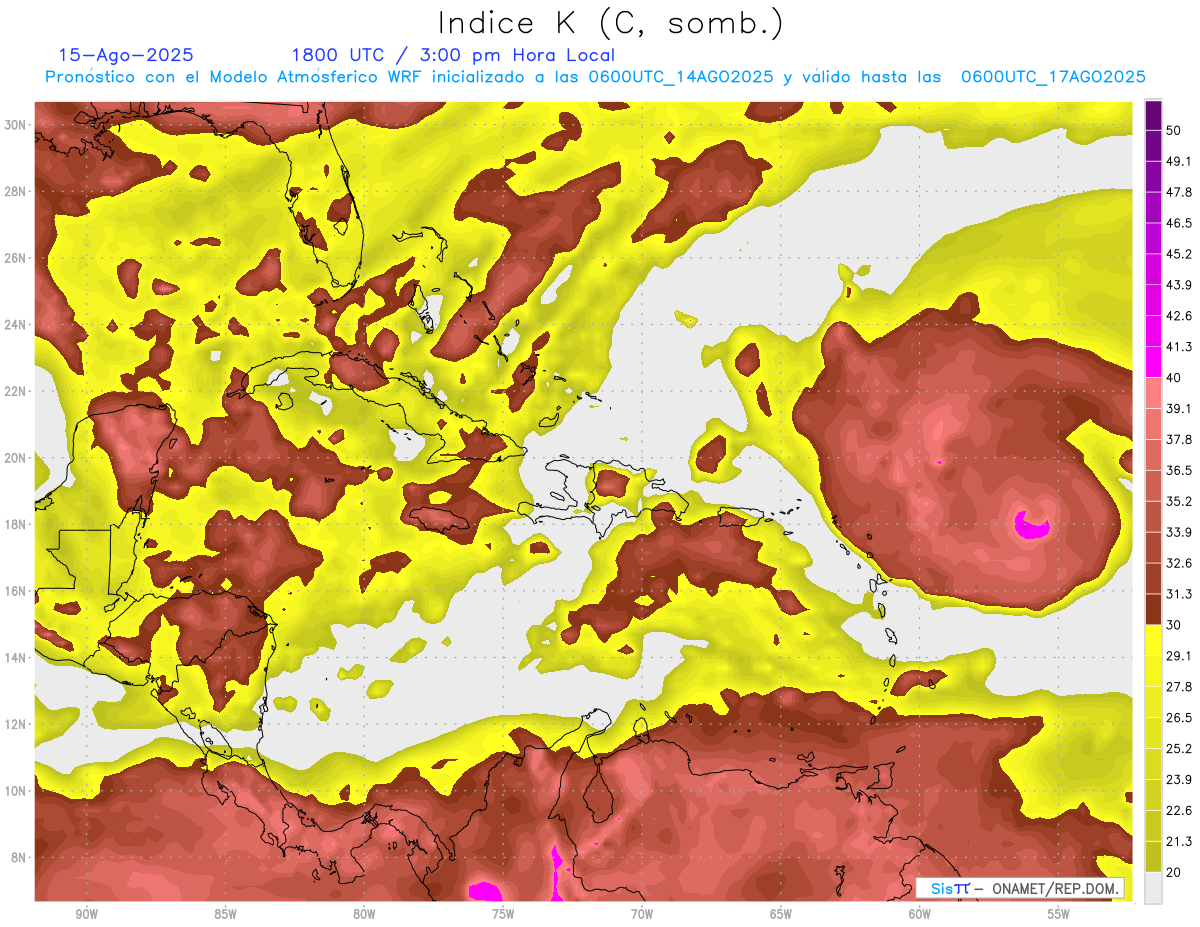Viewport: 1200px width, 927px height.
Task: Click the valid-until time '0600UTC_17AGO2025'
Action: point(1053,77)
